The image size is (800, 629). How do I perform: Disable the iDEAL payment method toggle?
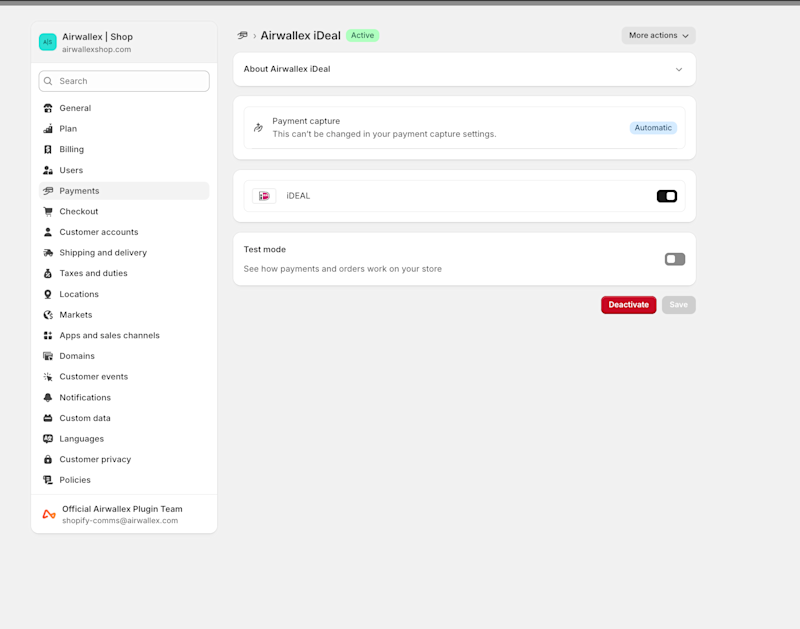(667, 196)
